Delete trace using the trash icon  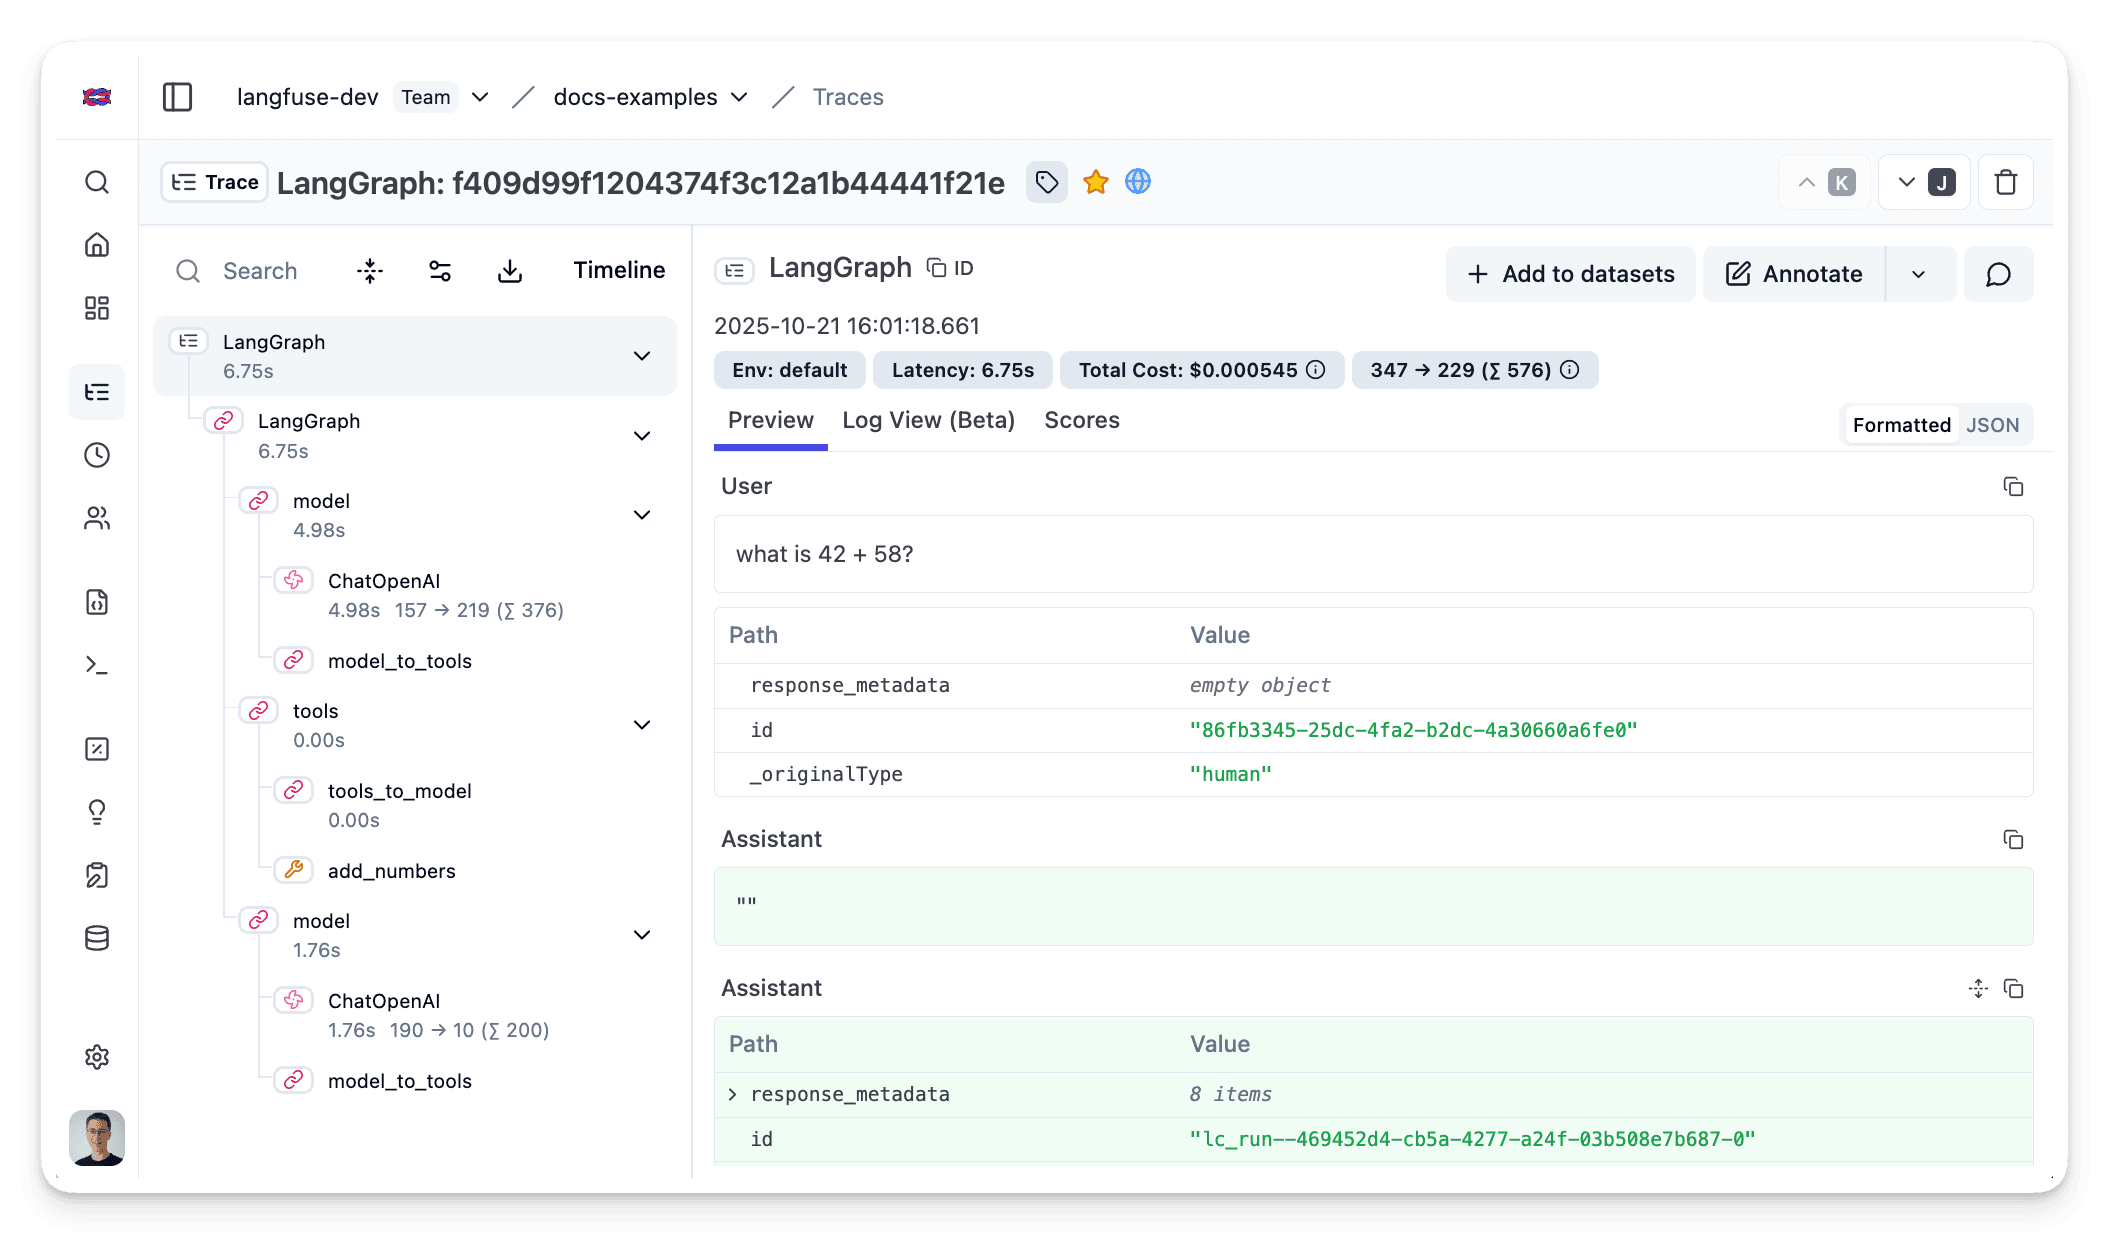point(2005,183)
